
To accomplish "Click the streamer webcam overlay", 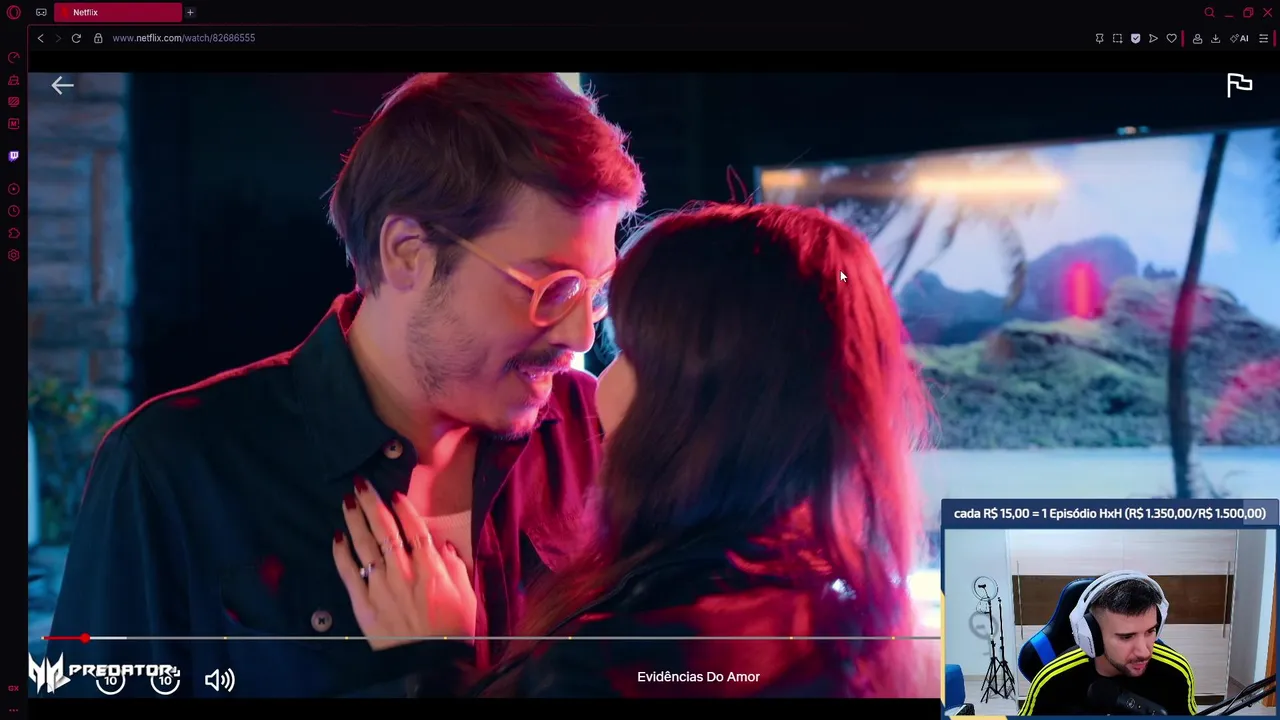I will (x=1110, y=623).
